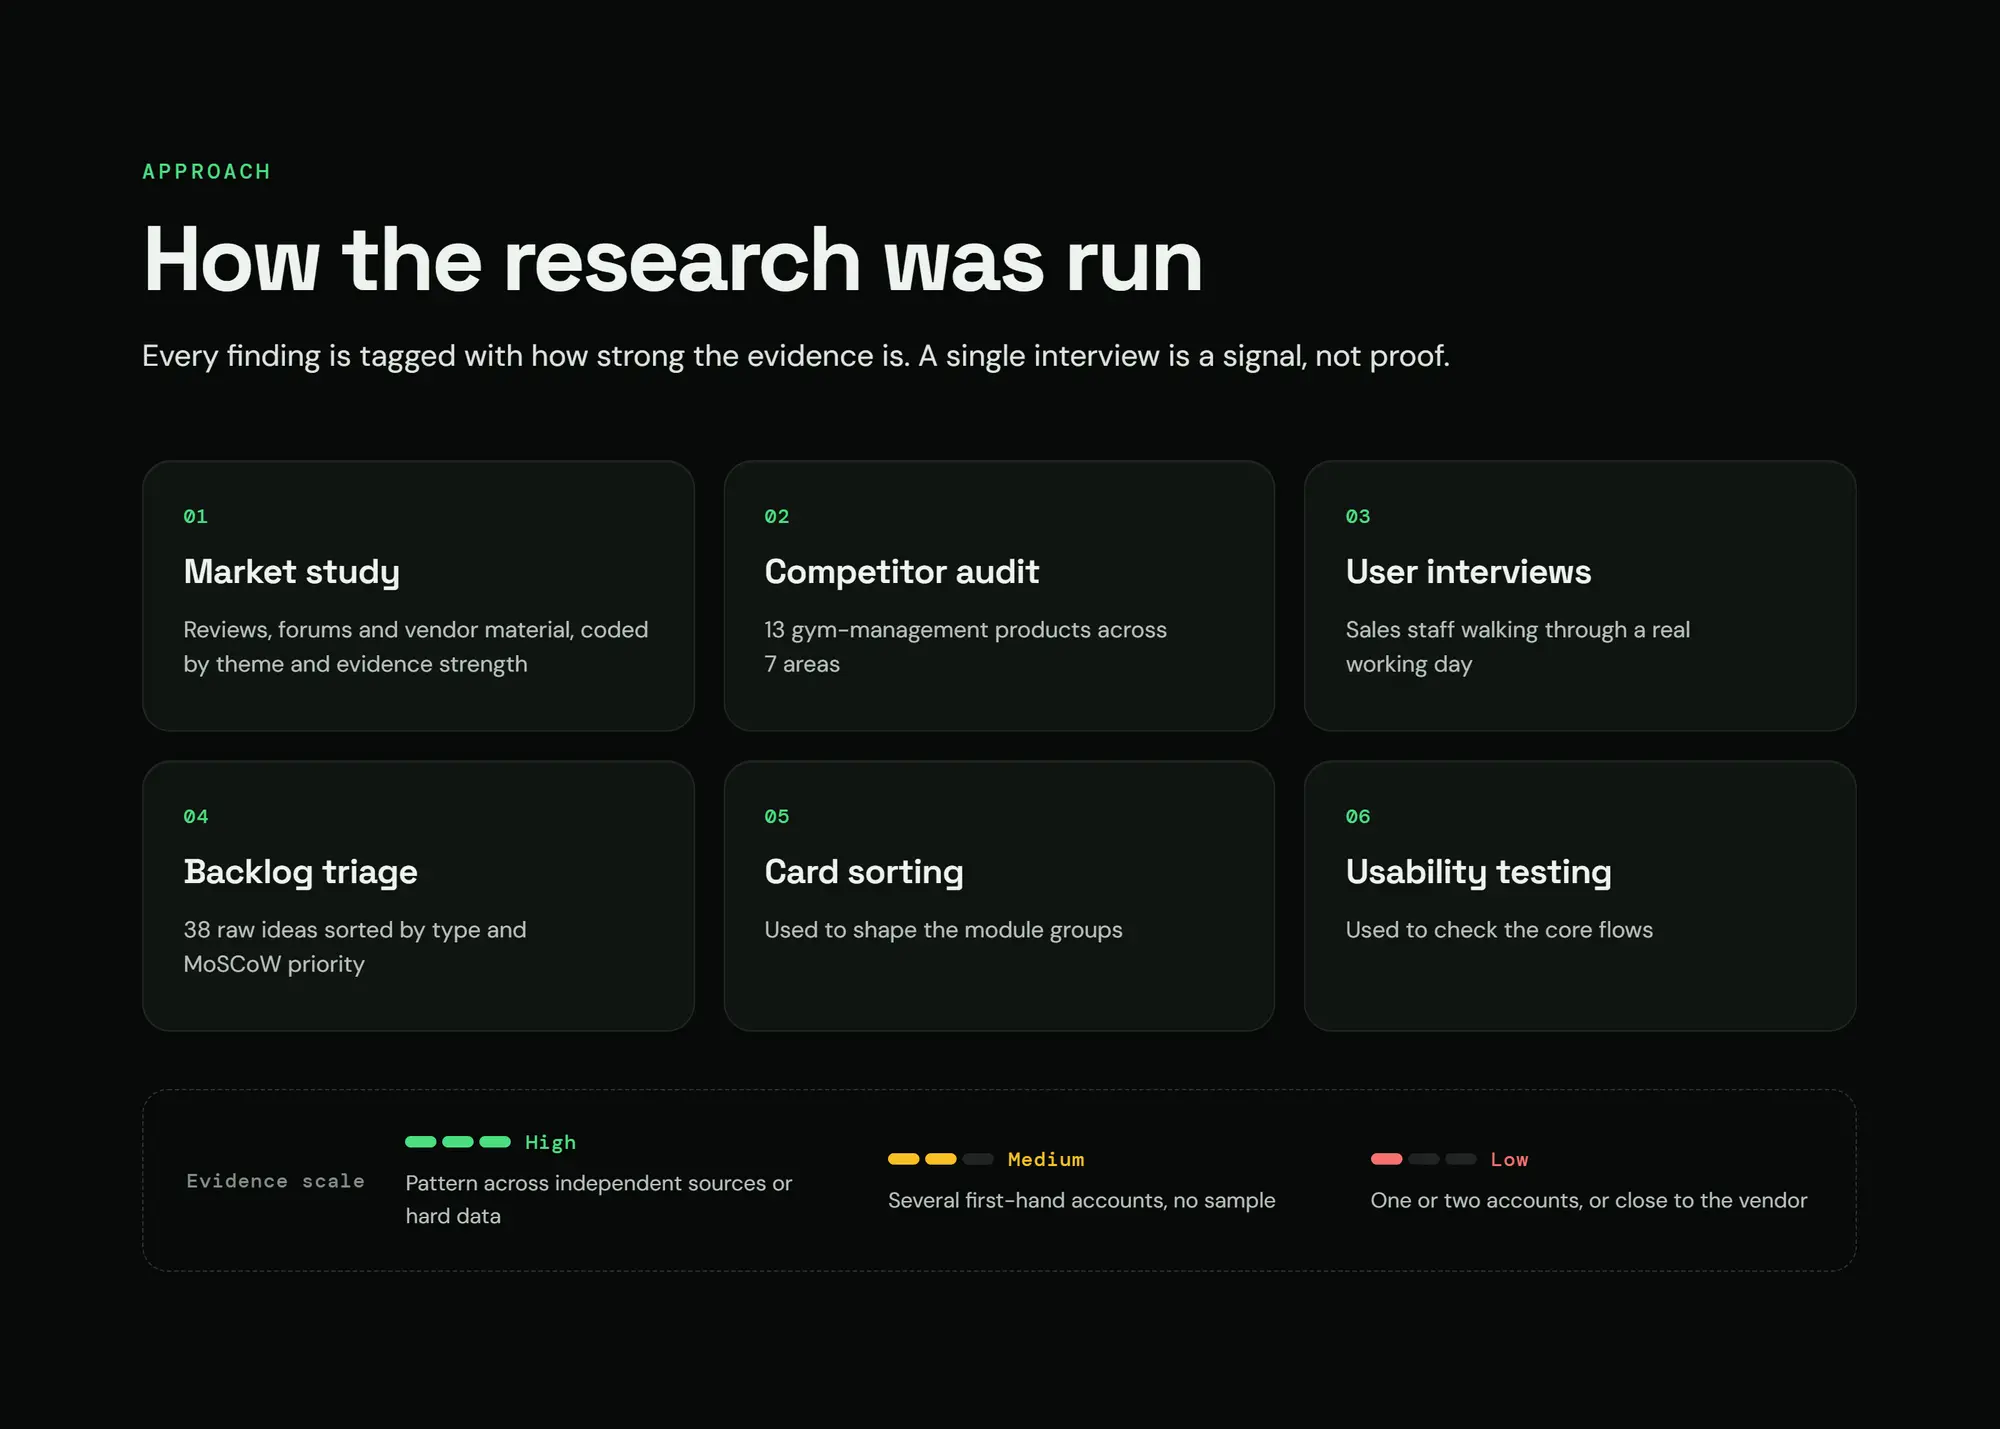
Task: Select the Market study card title
Action: point(291,572)
